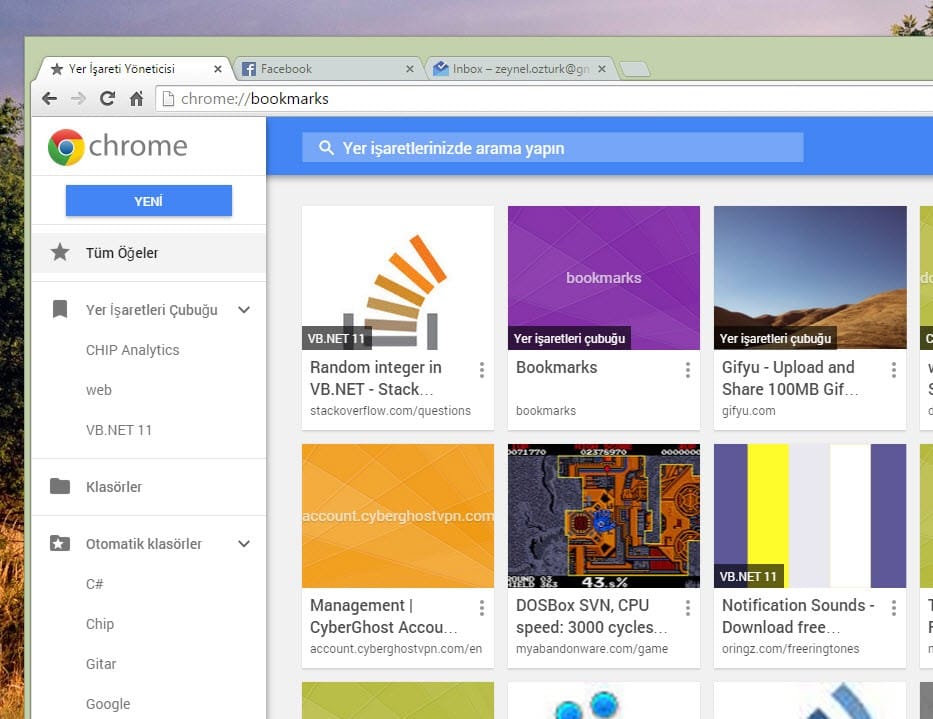Open the three-dot menu on Notification Sounds card
The image size is (933, 719).
893,608
